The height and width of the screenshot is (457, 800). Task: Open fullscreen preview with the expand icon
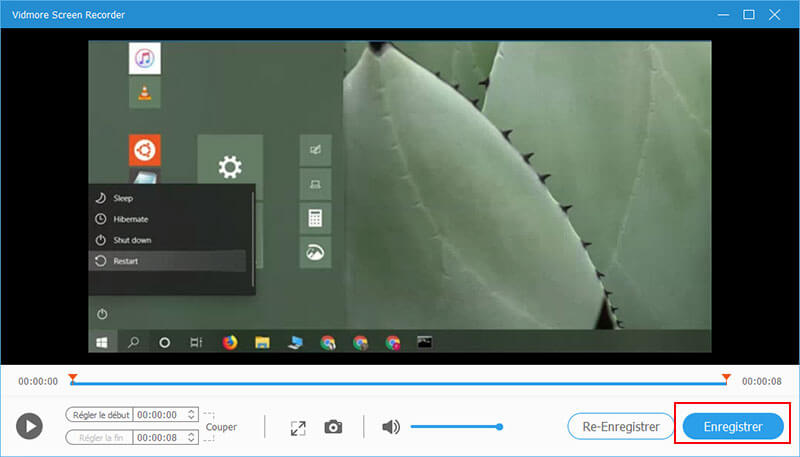(x=297, y=427)
